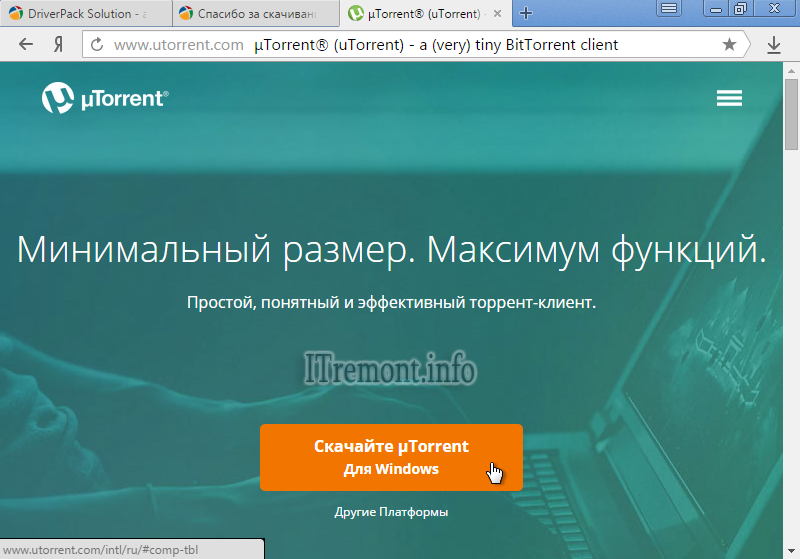Go back with the browser back arrow
Image resolution: width=800 pixels, height=559 pixels.
26,45
